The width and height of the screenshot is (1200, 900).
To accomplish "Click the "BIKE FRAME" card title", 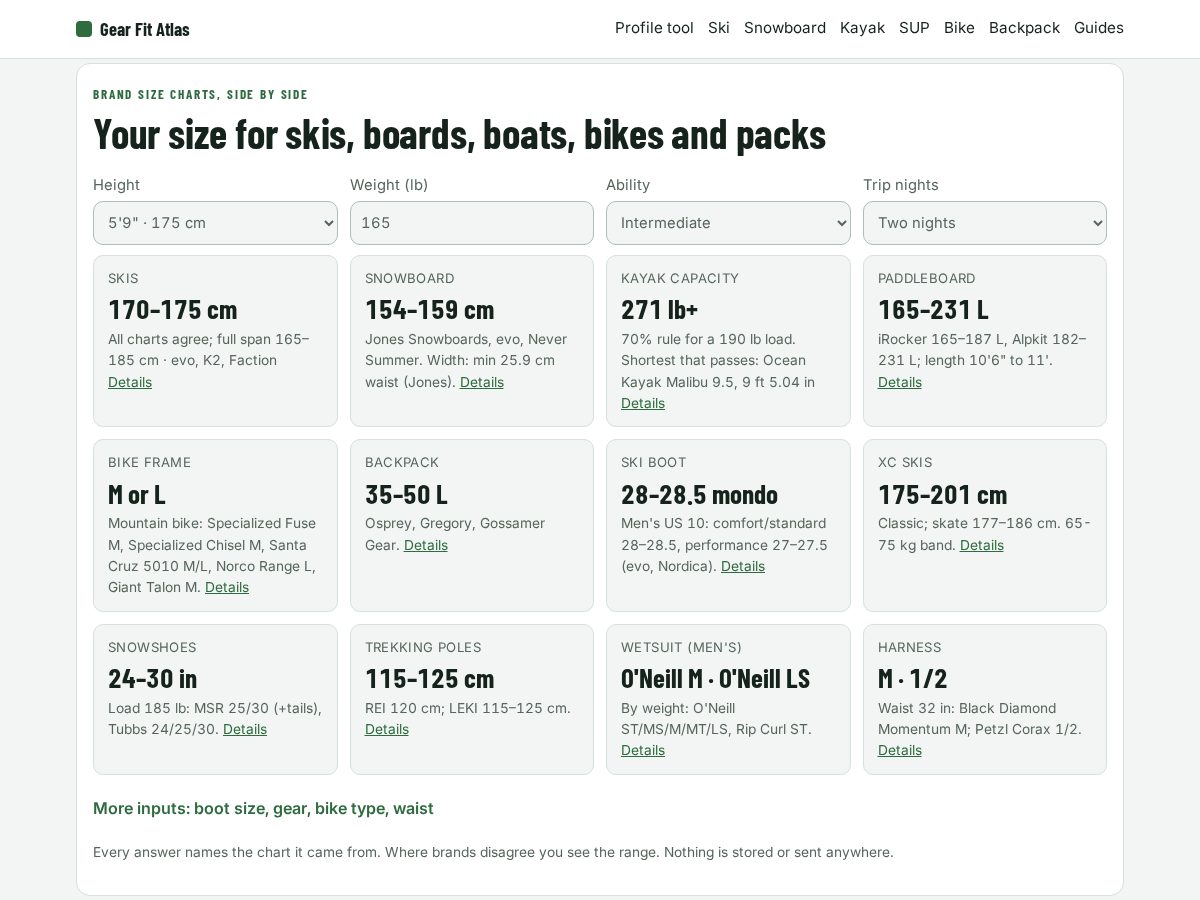I will tap(150, 462).
